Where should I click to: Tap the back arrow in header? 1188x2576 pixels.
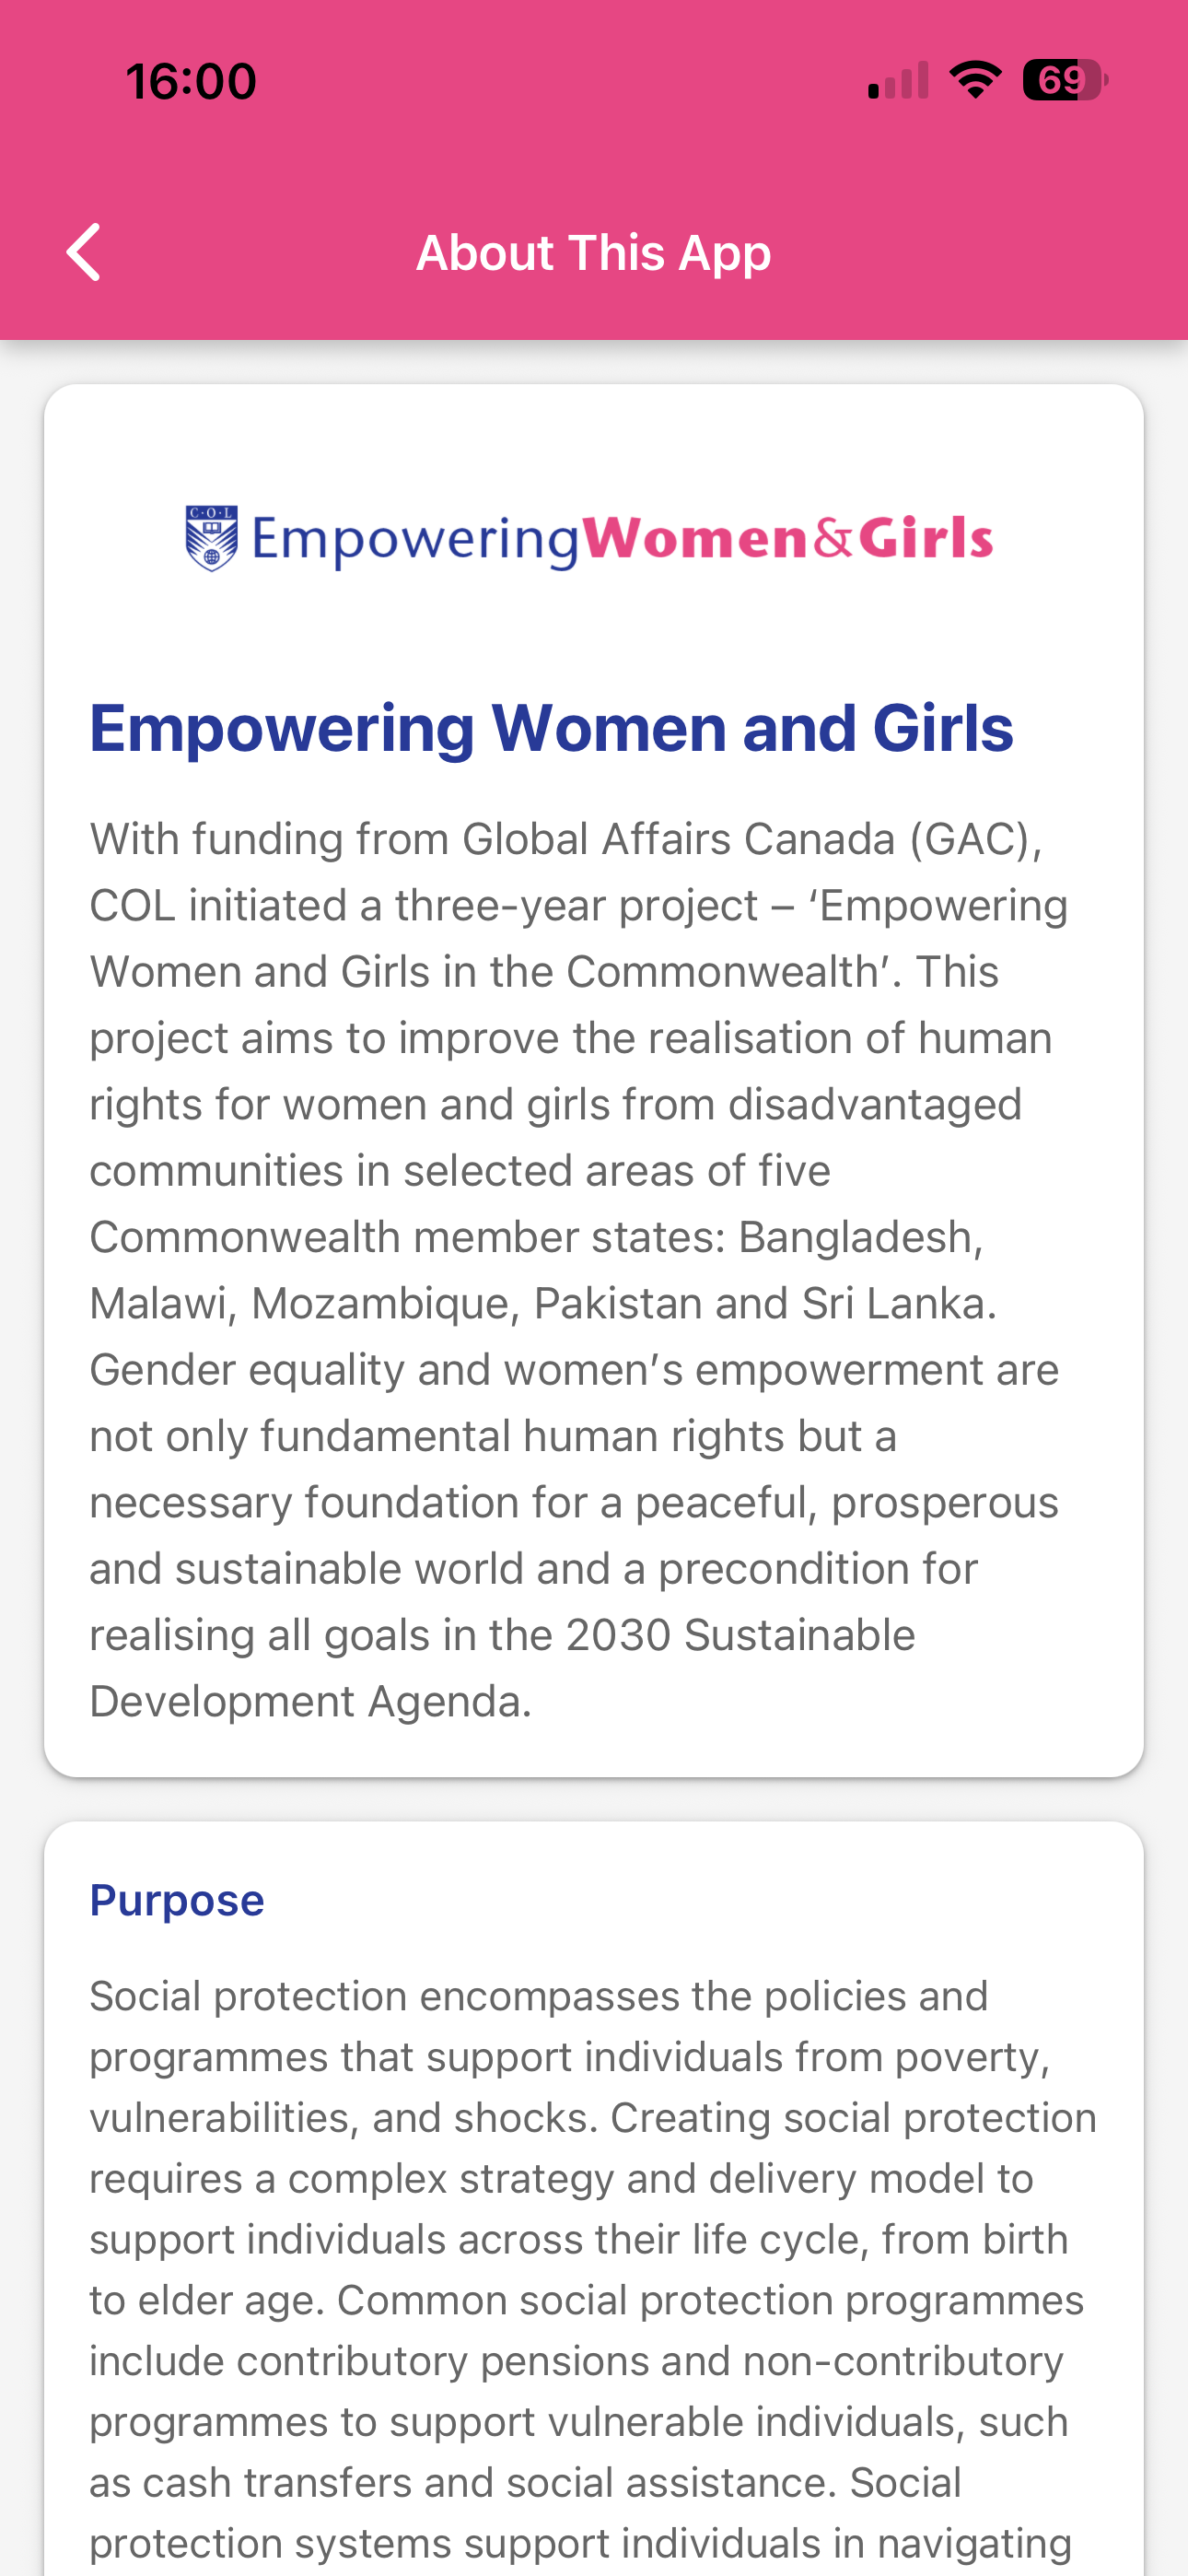point(84,252)
